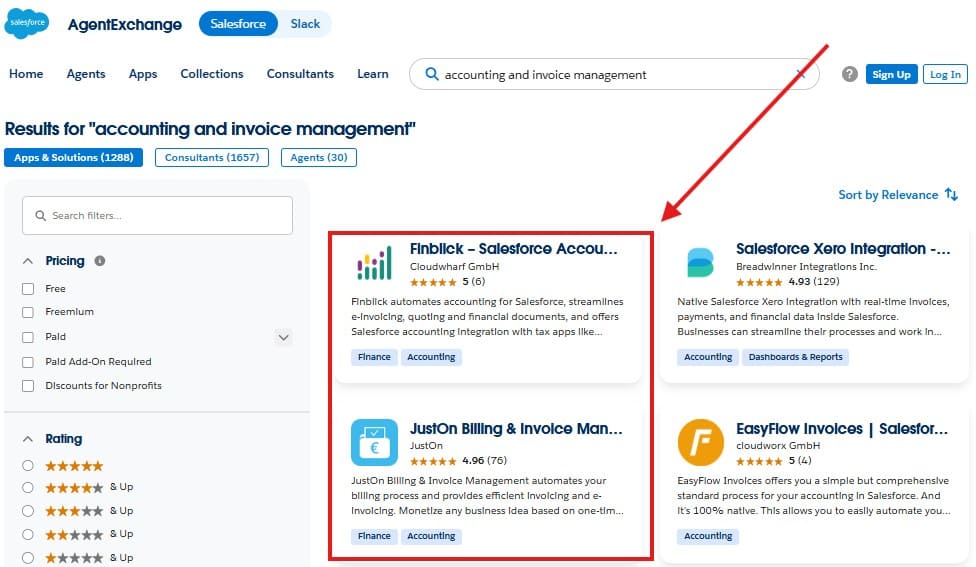Switch to the Slack toggle
Viewport: 976px width, 567px height.
pos(305,24)
